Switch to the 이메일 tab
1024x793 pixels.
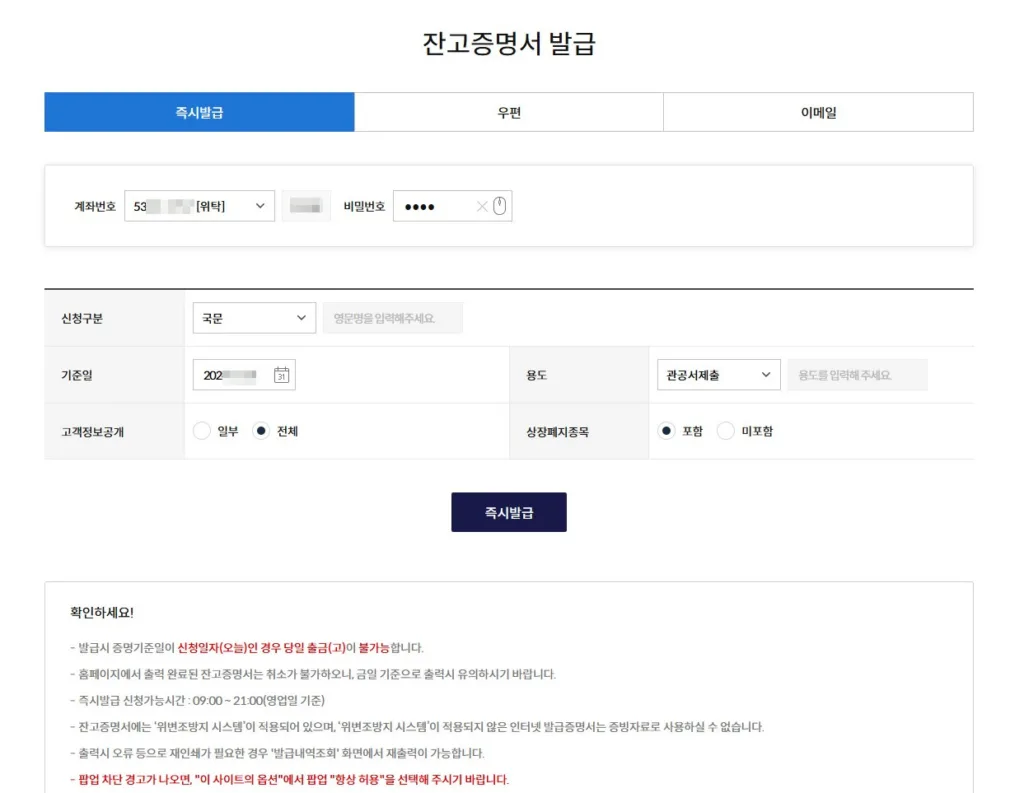(x=818, y=112)
